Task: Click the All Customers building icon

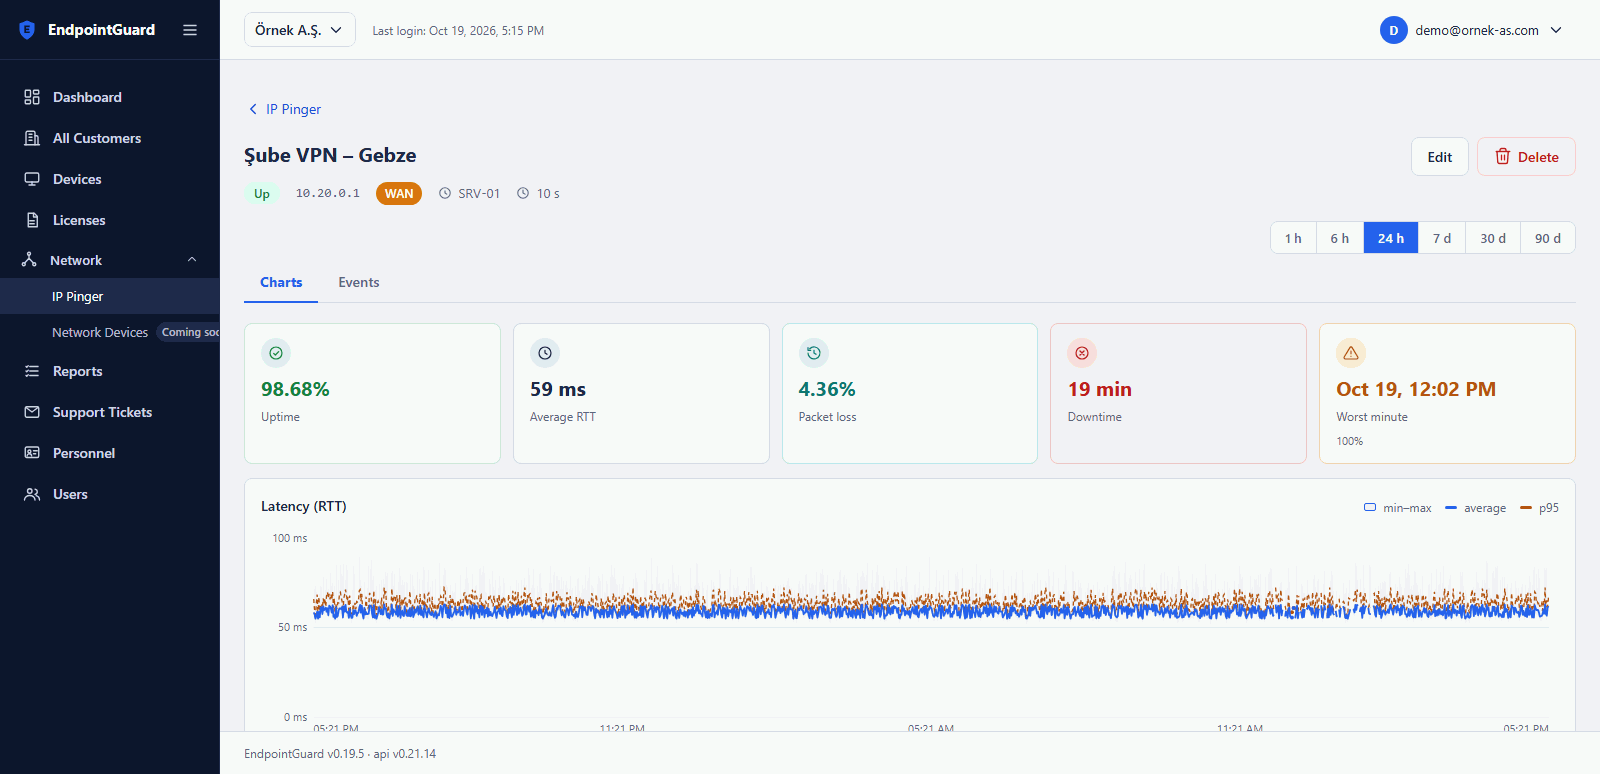Action: click(32, 138)
